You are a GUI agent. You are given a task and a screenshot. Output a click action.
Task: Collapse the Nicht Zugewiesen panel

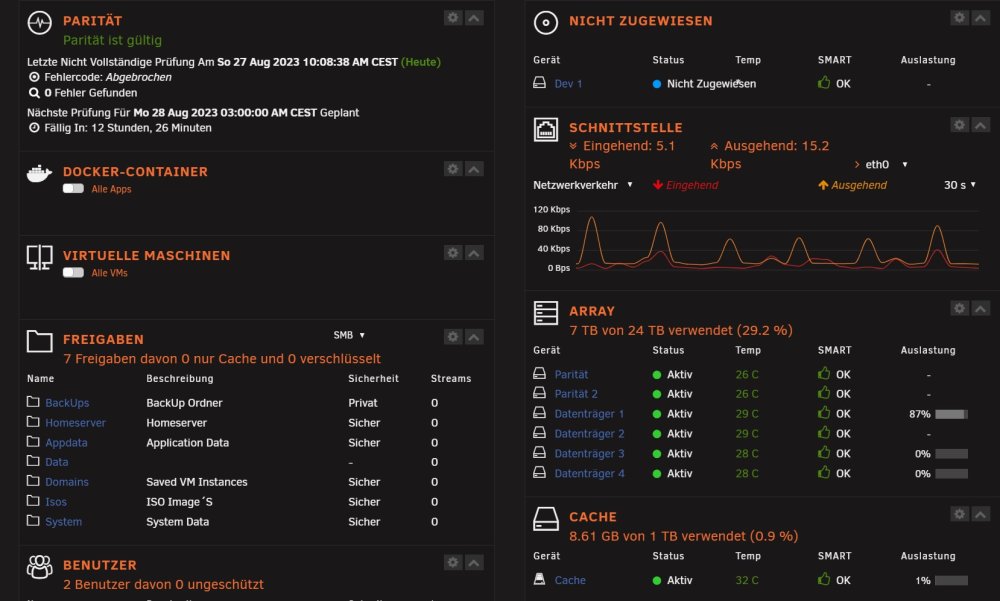click(980, 18)
